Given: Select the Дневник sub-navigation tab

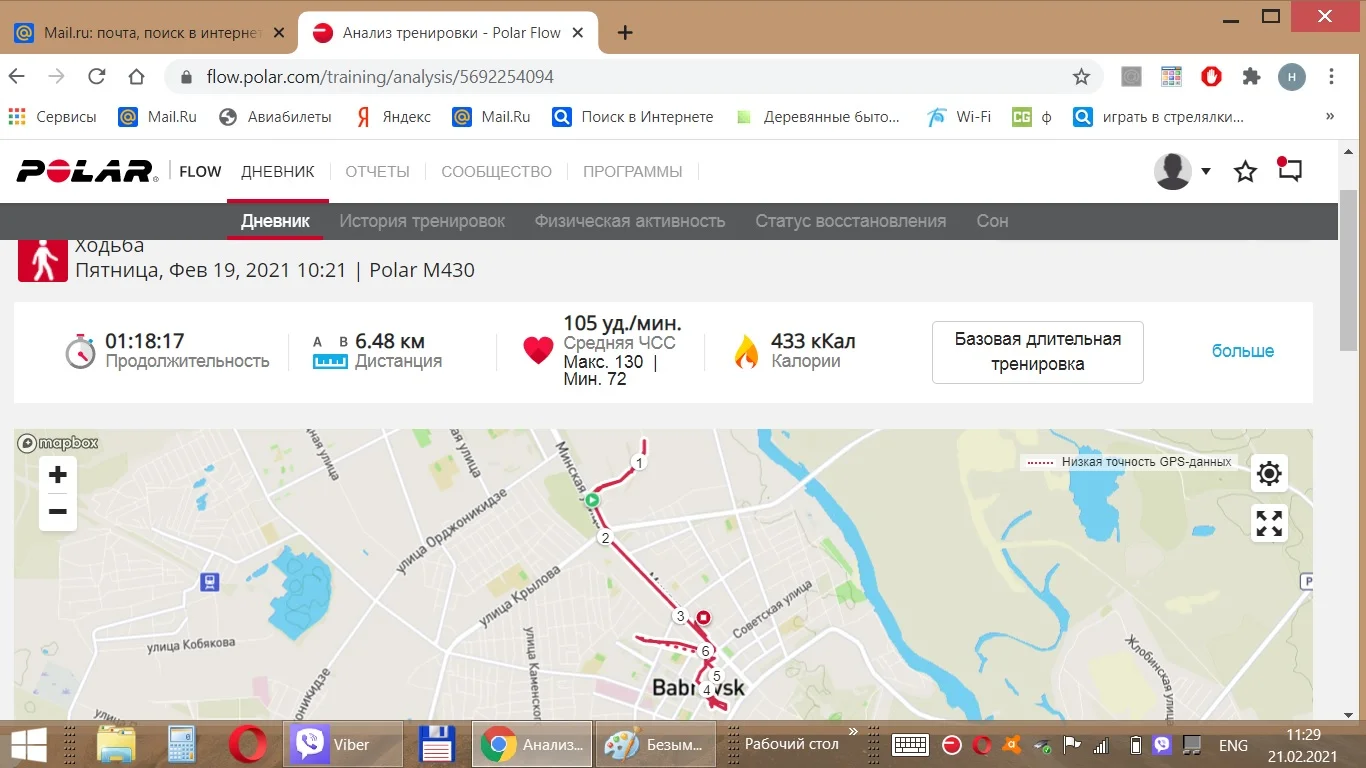Looking at the screenshot, I should (275, 221).
